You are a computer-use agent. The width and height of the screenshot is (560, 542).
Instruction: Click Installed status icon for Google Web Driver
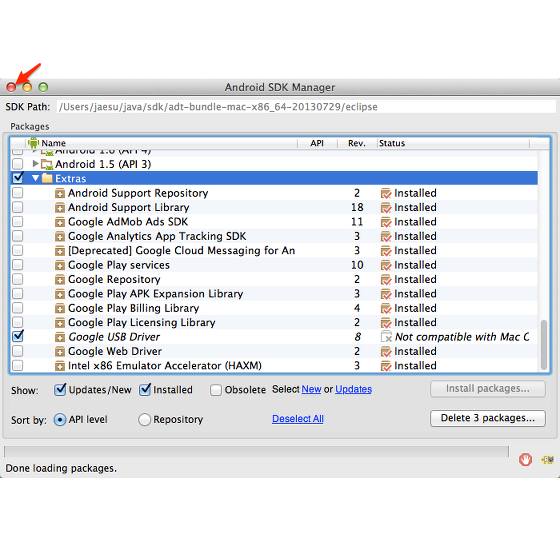click(x=386, y=352)
